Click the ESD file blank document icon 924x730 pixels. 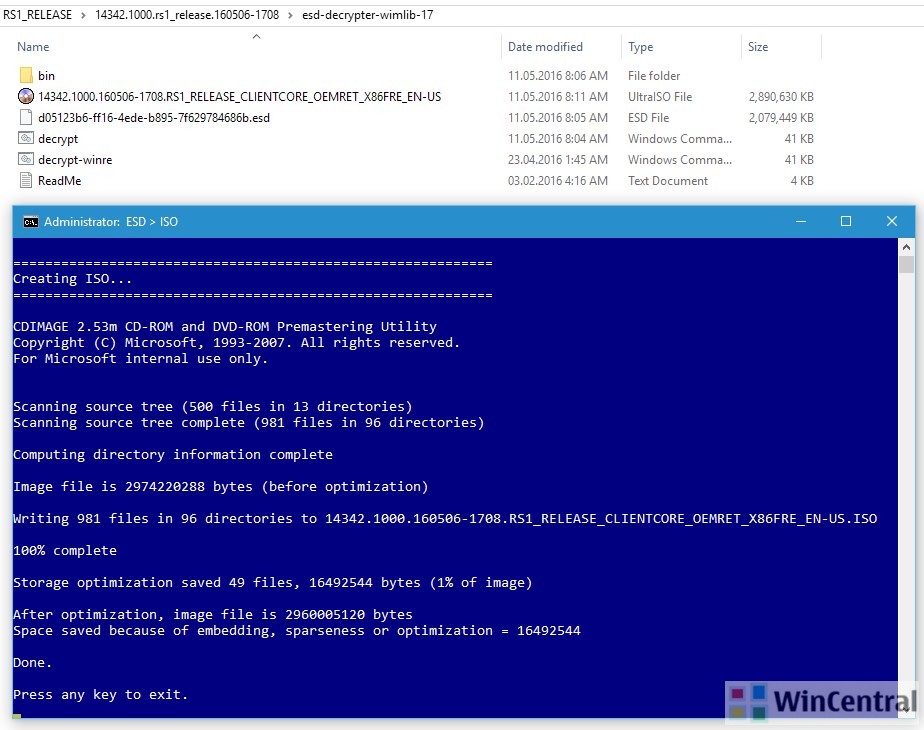click(26, 117)
